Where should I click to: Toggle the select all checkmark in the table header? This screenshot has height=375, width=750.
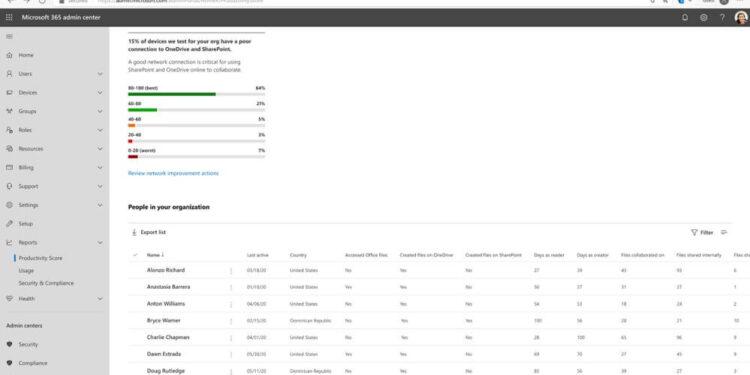pyautogui.click(x=135, y=255)
